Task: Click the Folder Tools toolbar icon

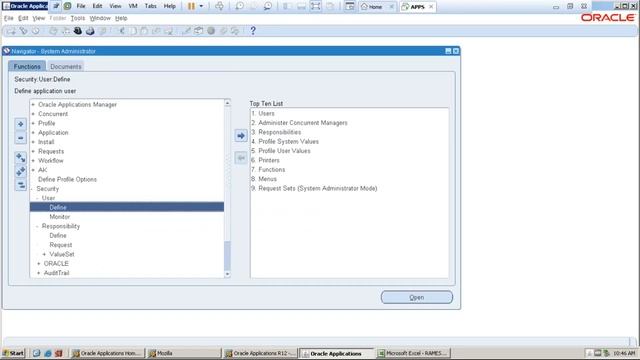Action: (x=235, y=31)
